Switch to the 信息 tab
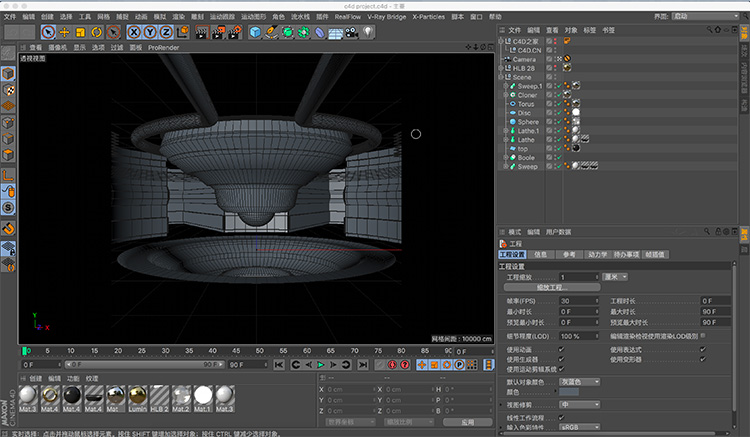The image size is (750, 437). coord(540,254)
